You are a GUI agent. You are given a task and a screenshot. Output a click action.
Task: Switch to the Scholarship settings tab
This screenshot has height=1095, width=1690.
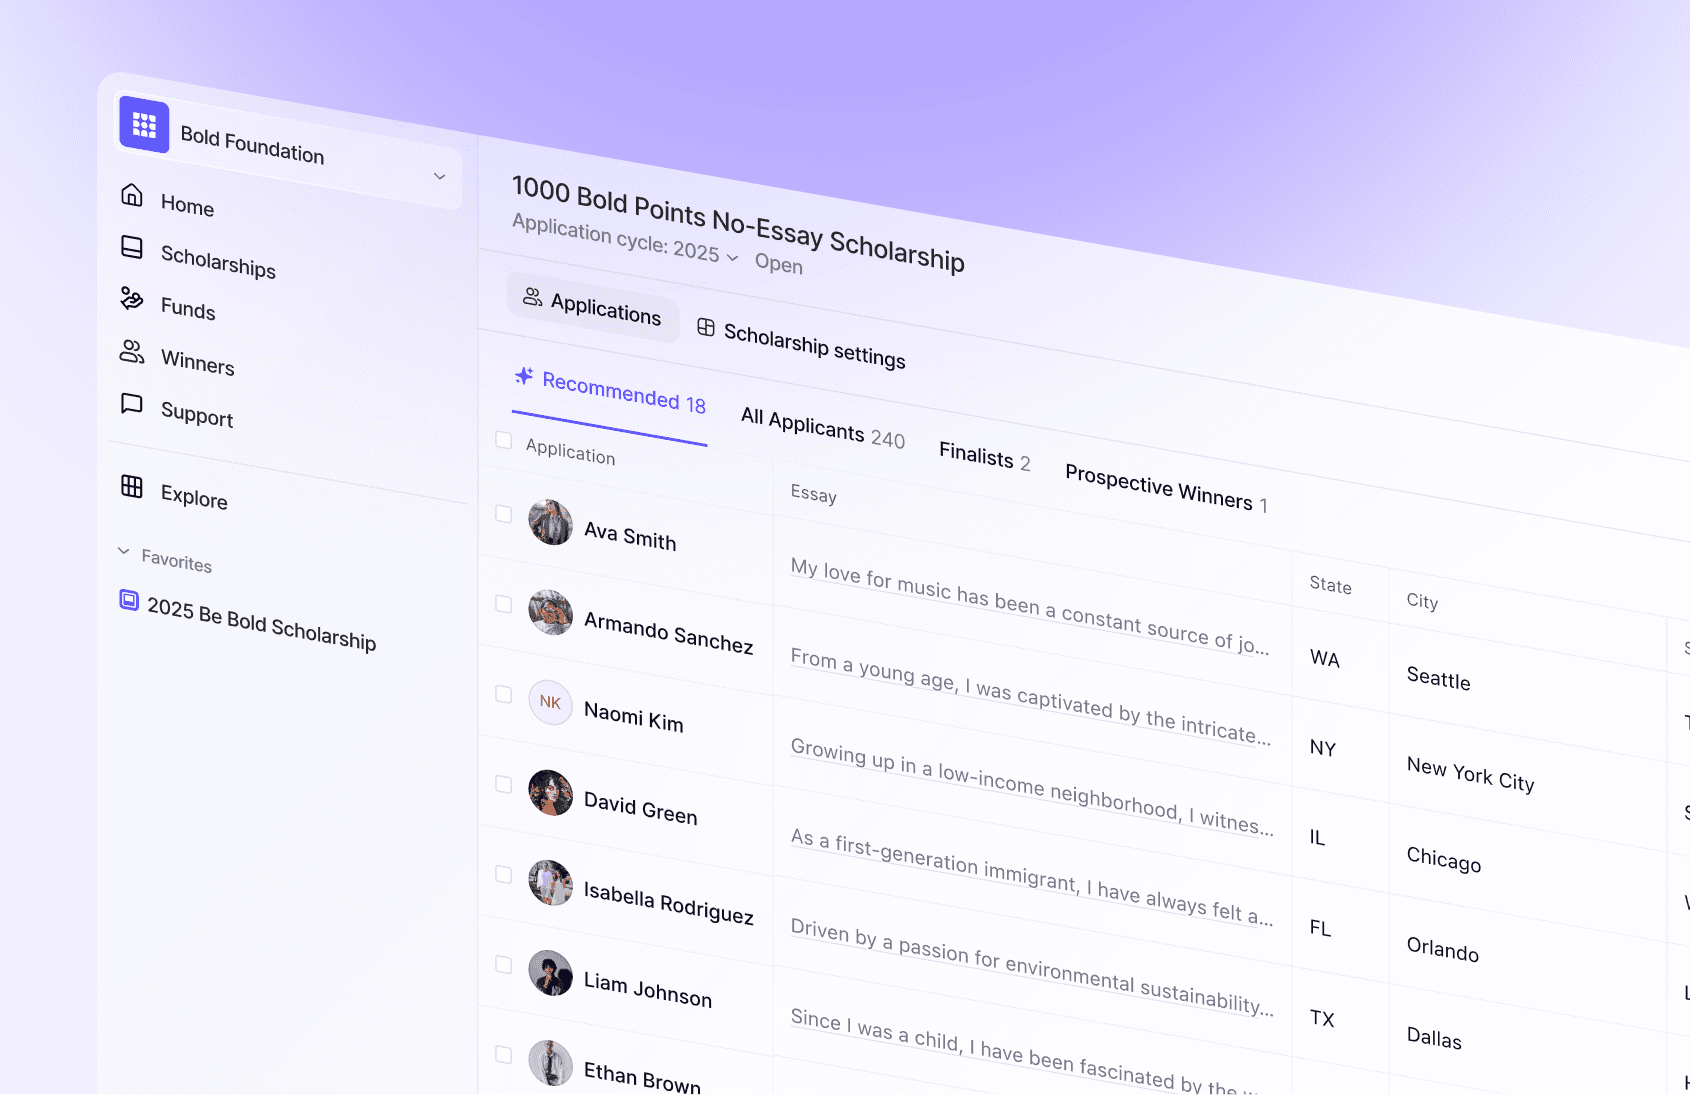coord(801,342)
